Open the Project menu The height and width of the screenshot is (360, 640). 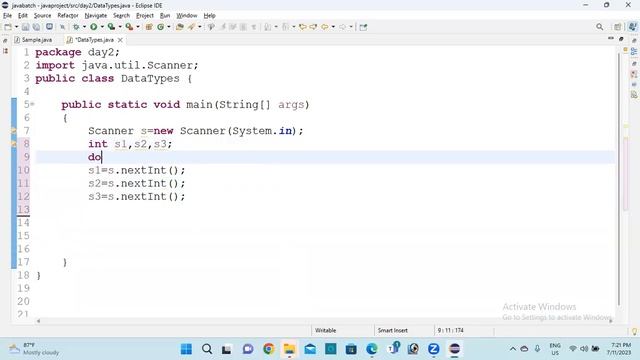[144, 16]
